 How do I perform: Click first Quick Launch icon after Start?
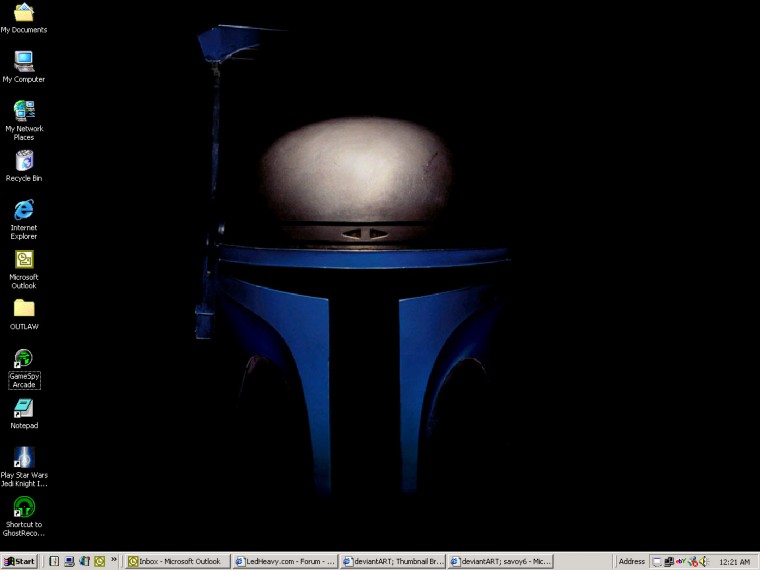pos(54,561)
